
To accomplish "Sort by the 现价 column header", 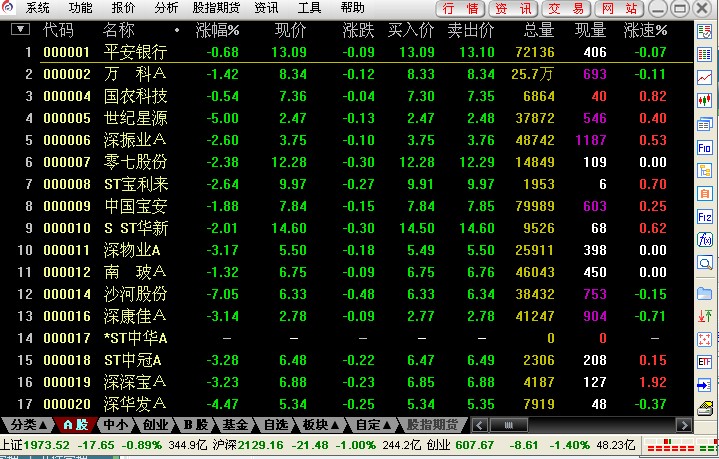I will 290,30.
